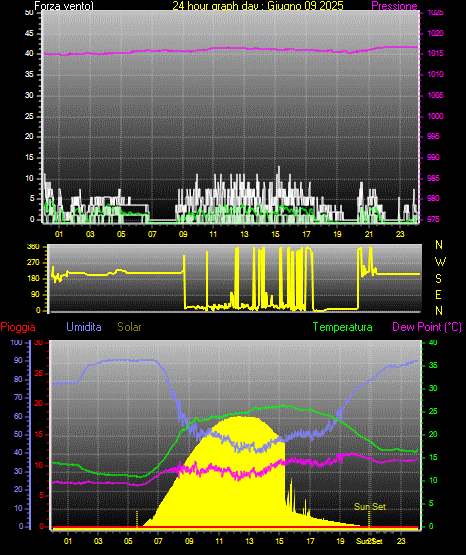Select the magenta 'Pressione' label
466x555 pixels.
pos(394,6)
